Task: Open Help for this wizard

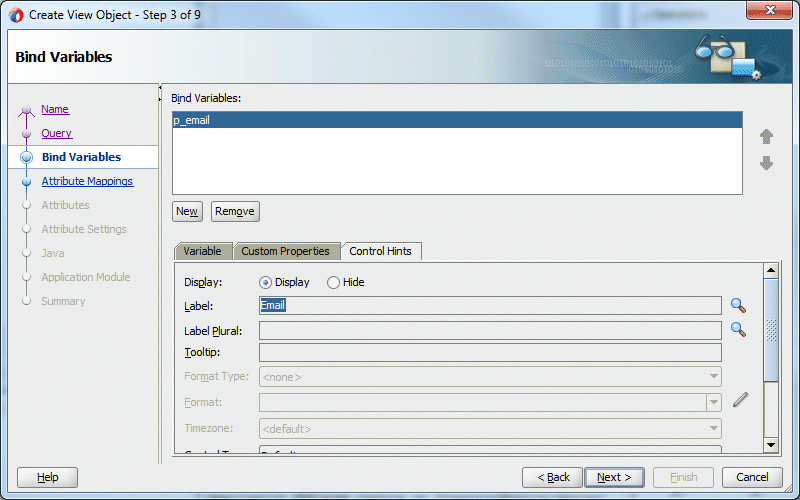Action: [47, 478]
